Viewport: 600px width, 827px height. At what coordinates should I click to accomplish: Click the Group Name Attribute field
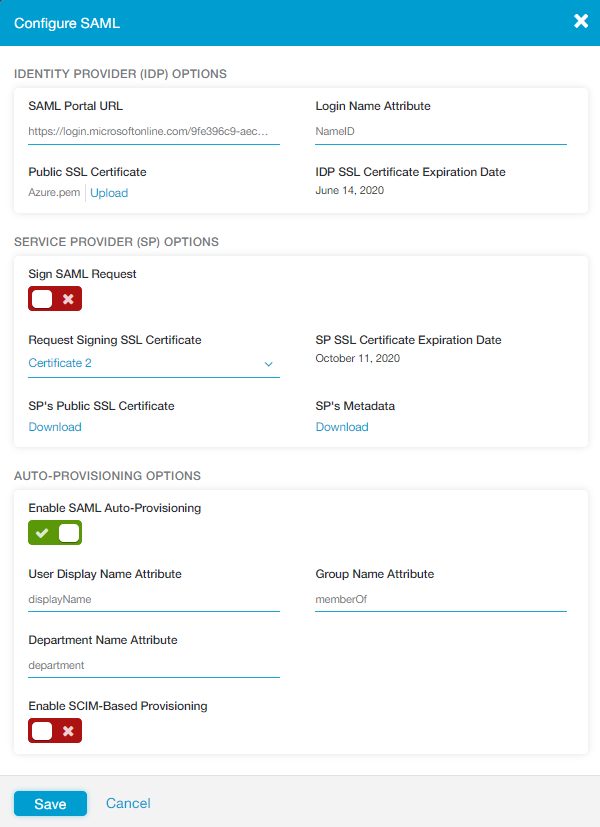point(440,599)
